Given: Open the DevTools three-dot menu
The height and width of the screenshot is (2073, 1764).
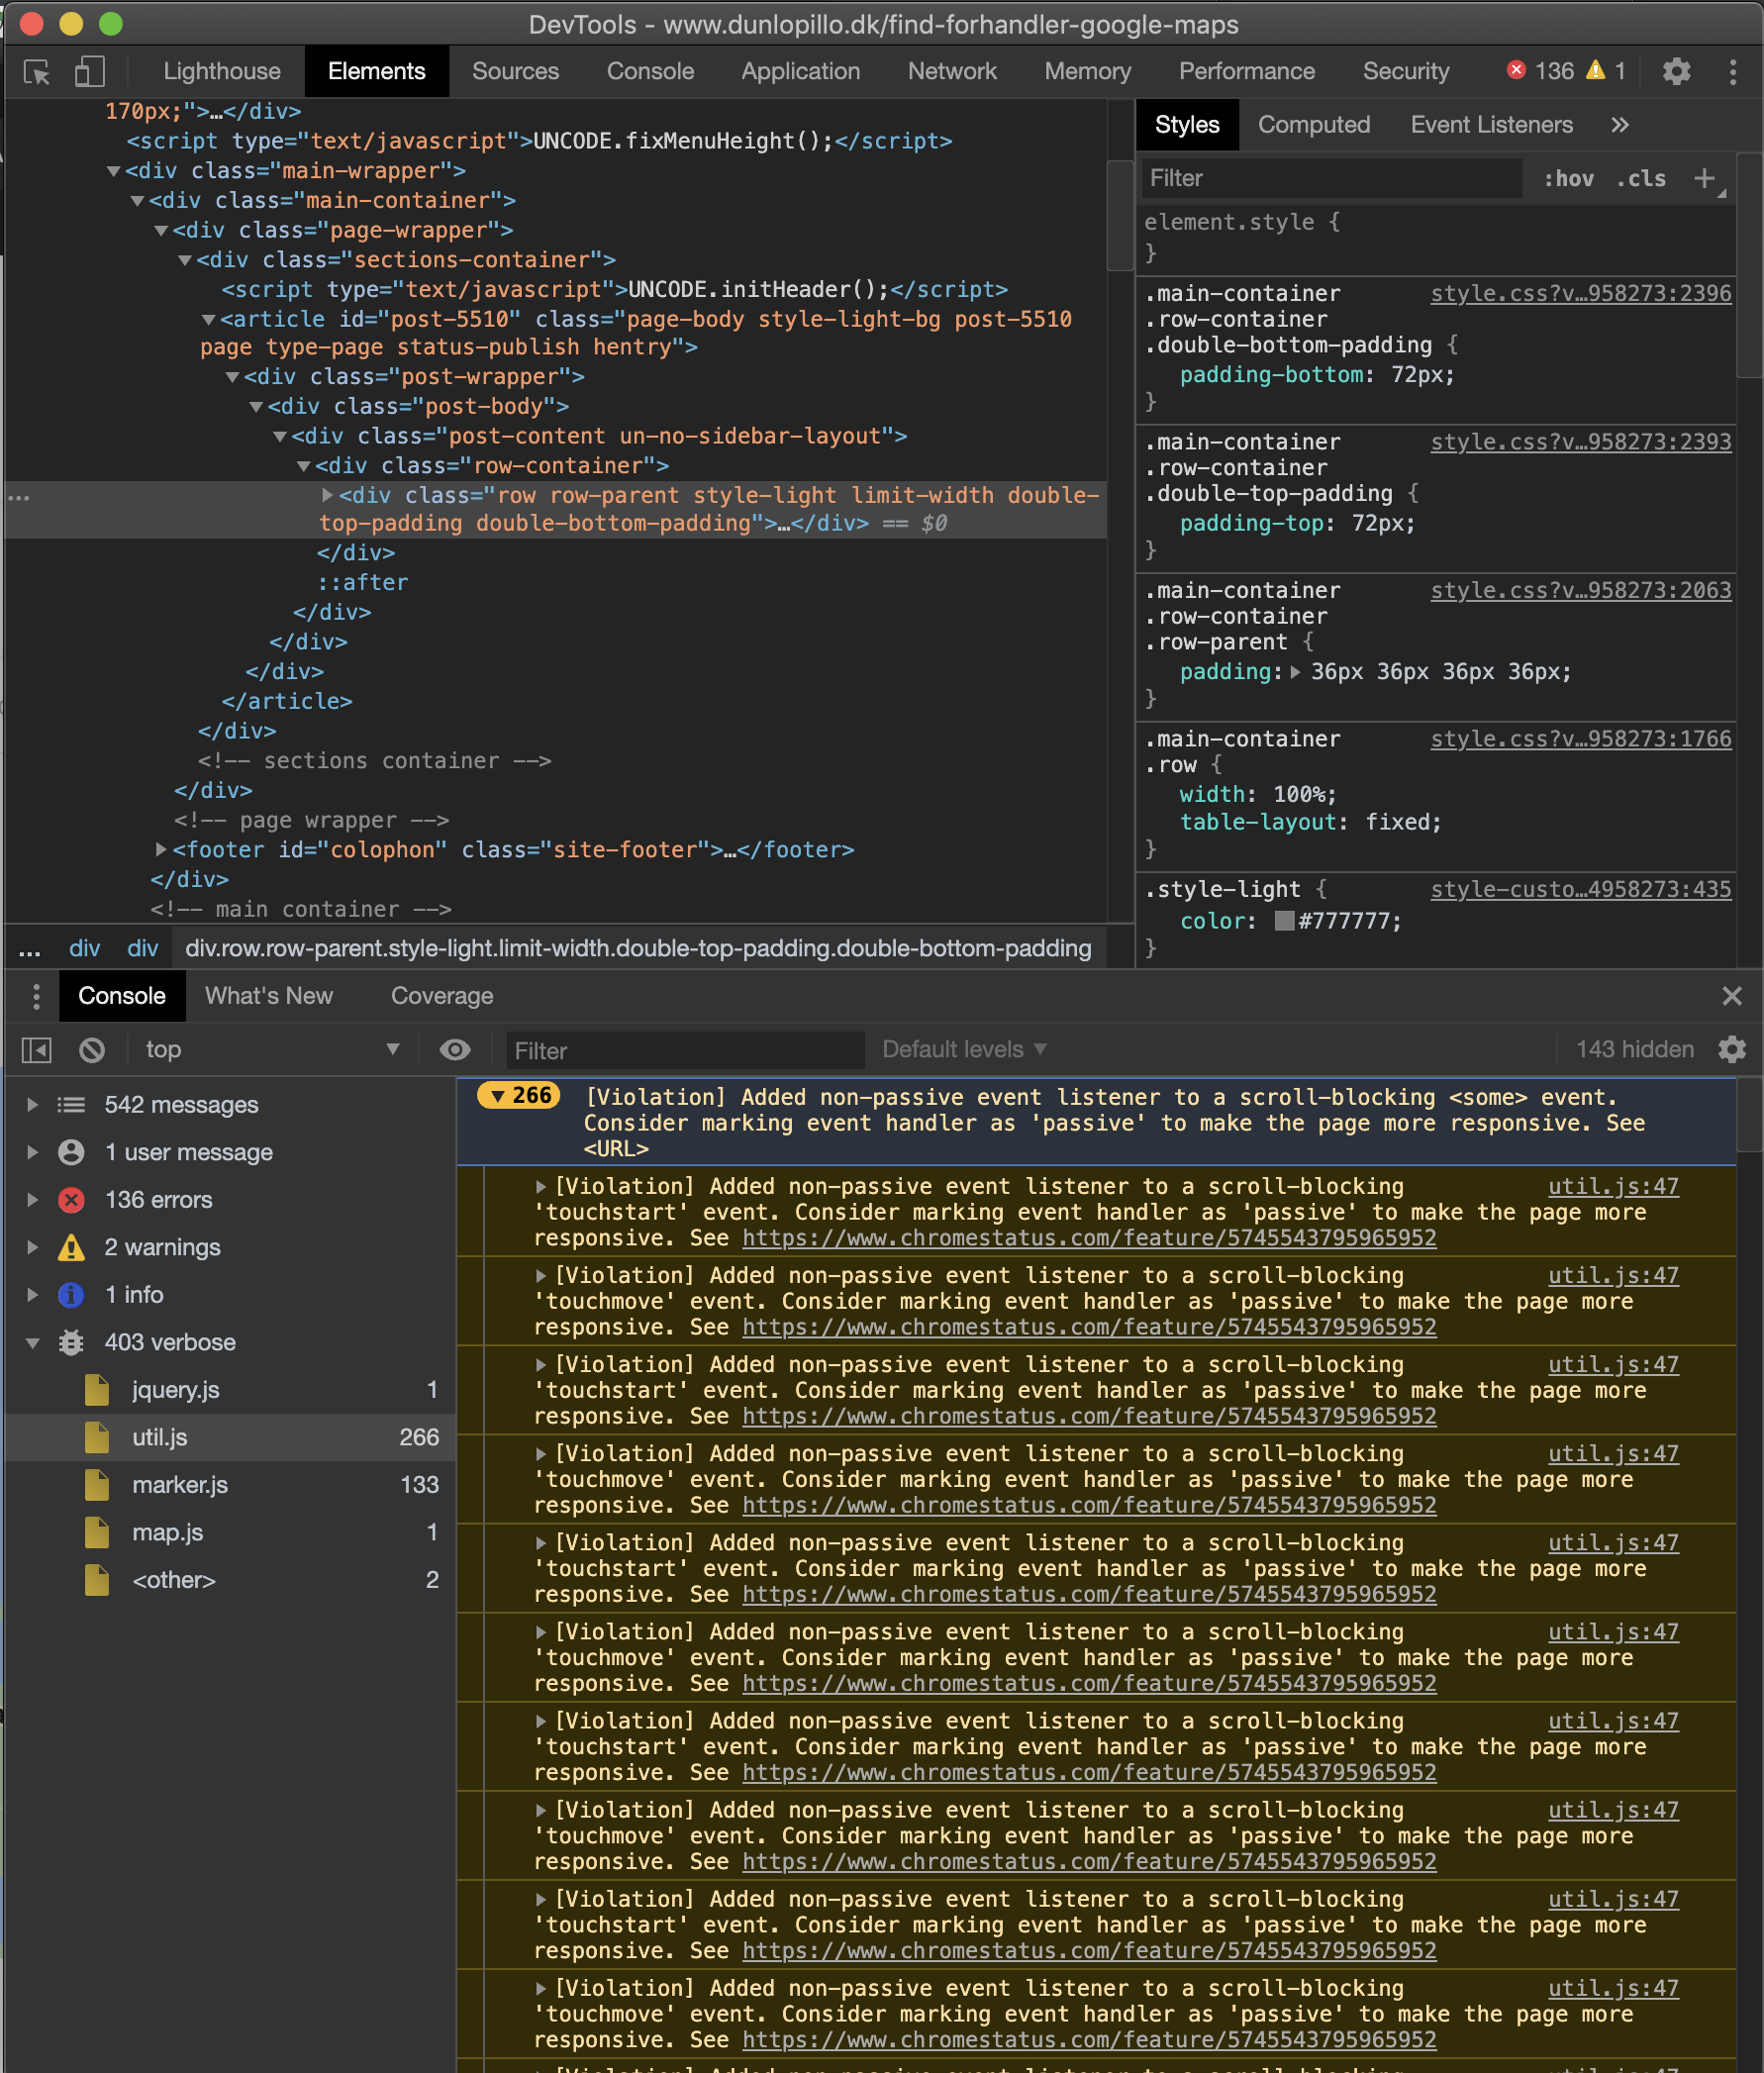Looking at the screenshot, I should click(1733, 71).
